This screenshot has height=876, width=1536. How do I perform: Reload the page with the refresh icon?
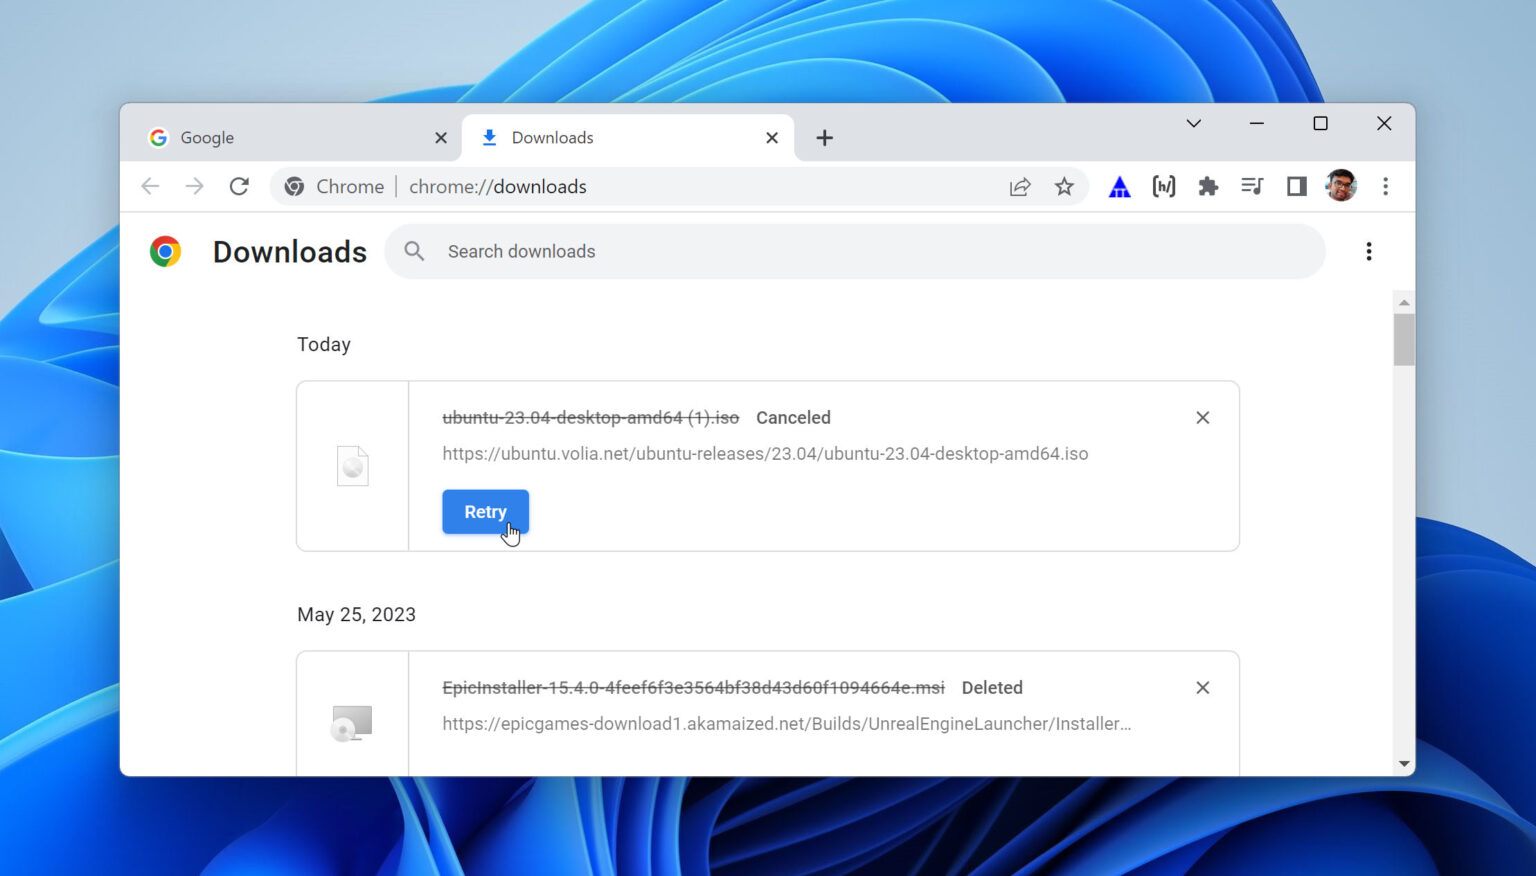(x=239, y=186)
